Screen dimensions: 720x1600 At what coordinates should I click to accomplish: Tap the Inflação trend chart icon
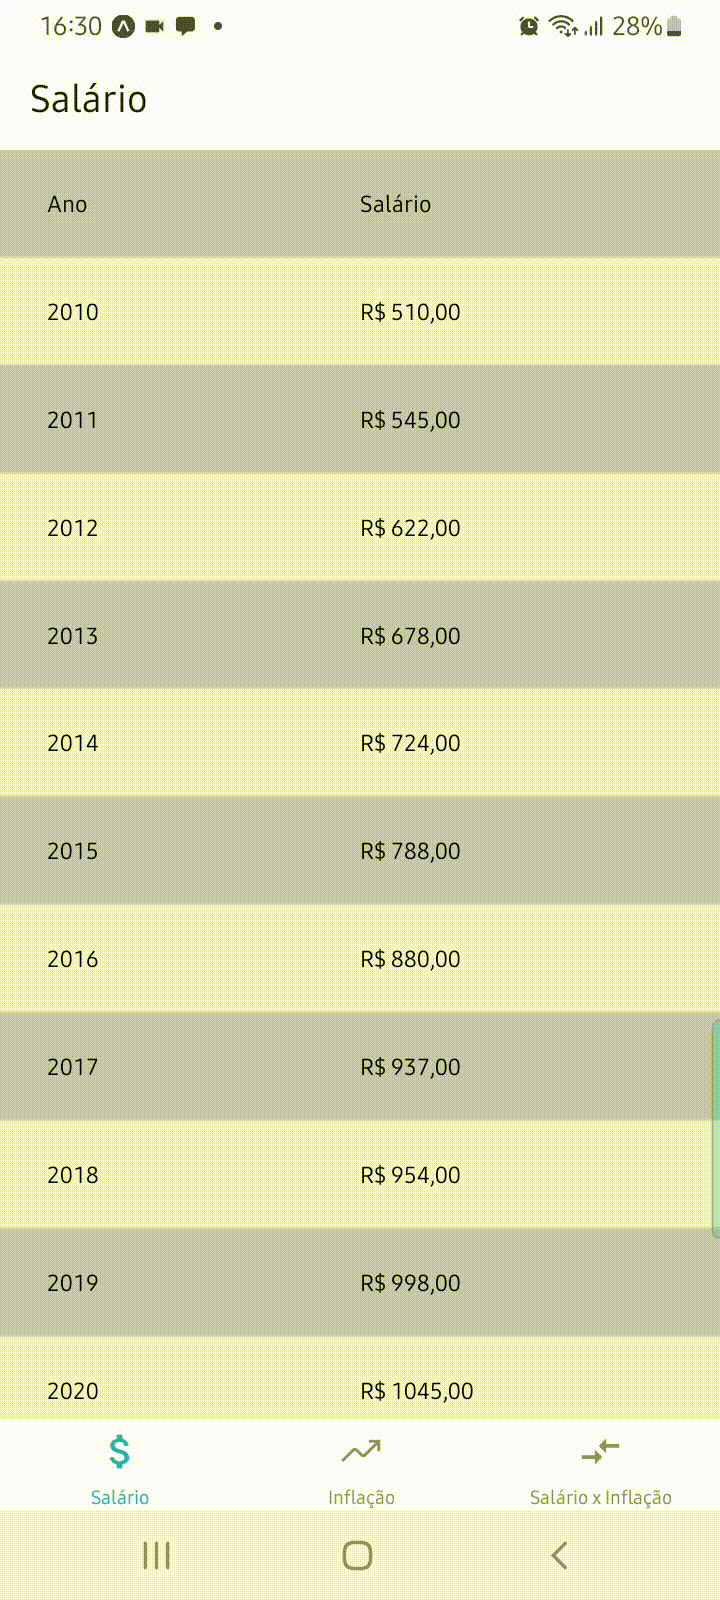pyautogui.click(x=361, y=1451)
